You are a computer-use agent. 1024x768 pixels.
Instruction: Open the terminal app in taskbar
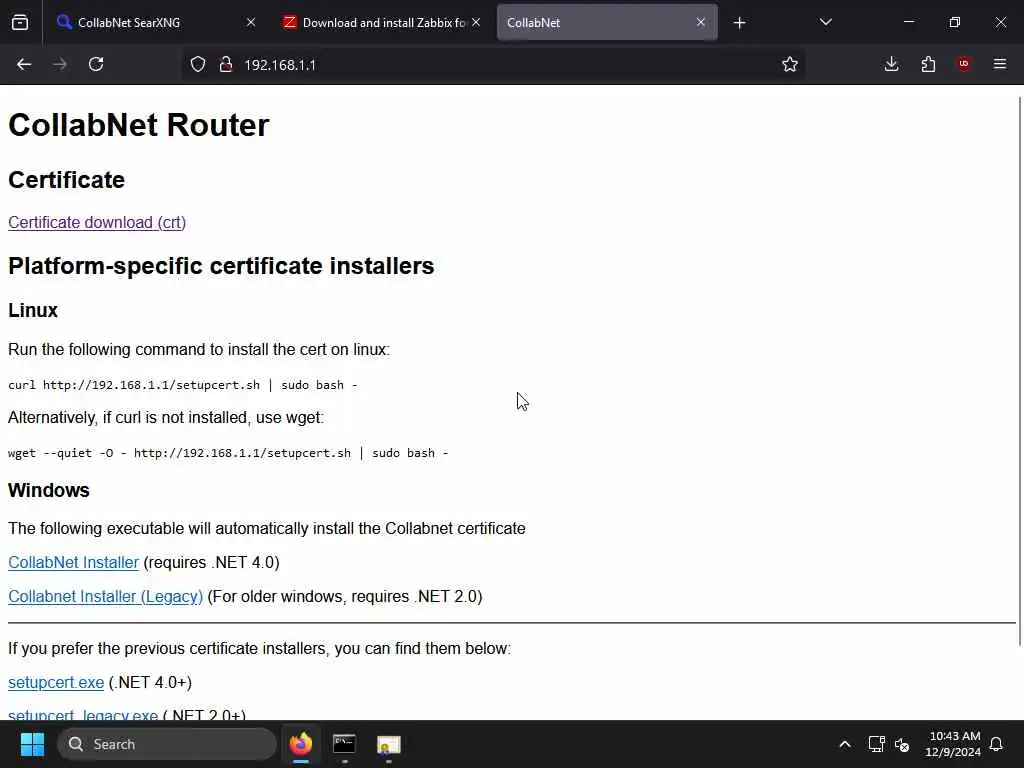[x=344, y=744]
